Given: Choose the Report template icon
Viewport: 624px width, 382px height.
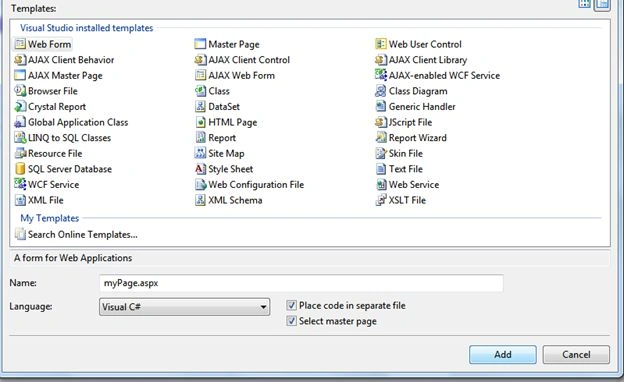Looking at the screenshot, I should (x=200, y=138).
